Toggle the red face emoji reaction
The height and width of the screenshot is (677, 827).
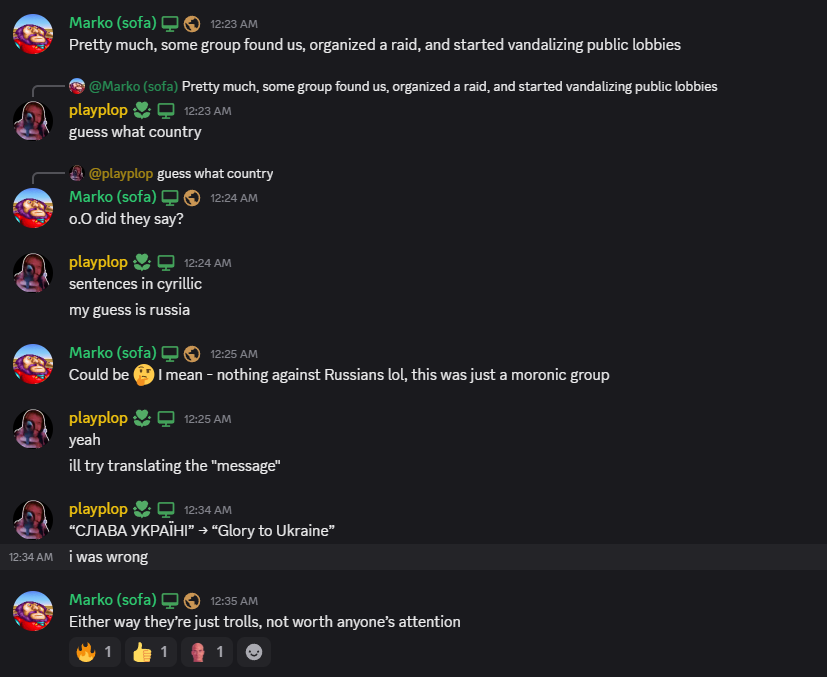tap(208, 653)
